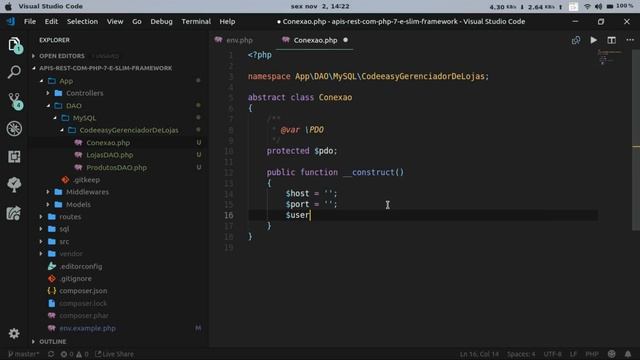Open the Apple menu
This screenshot has width=640, height=360.
pos(8,7)
